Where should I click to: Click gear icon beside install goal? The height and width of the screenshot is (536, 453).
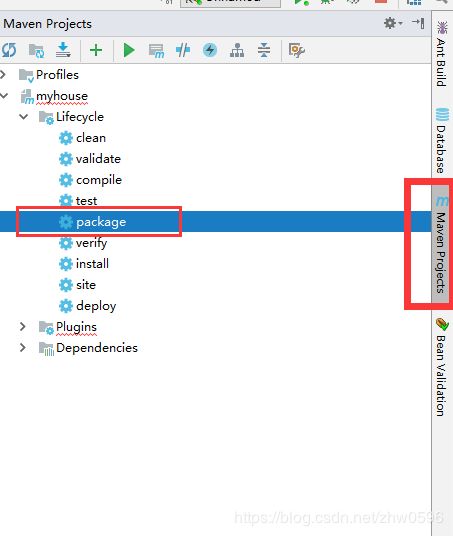pyautogui.click(x=66, y=264)
